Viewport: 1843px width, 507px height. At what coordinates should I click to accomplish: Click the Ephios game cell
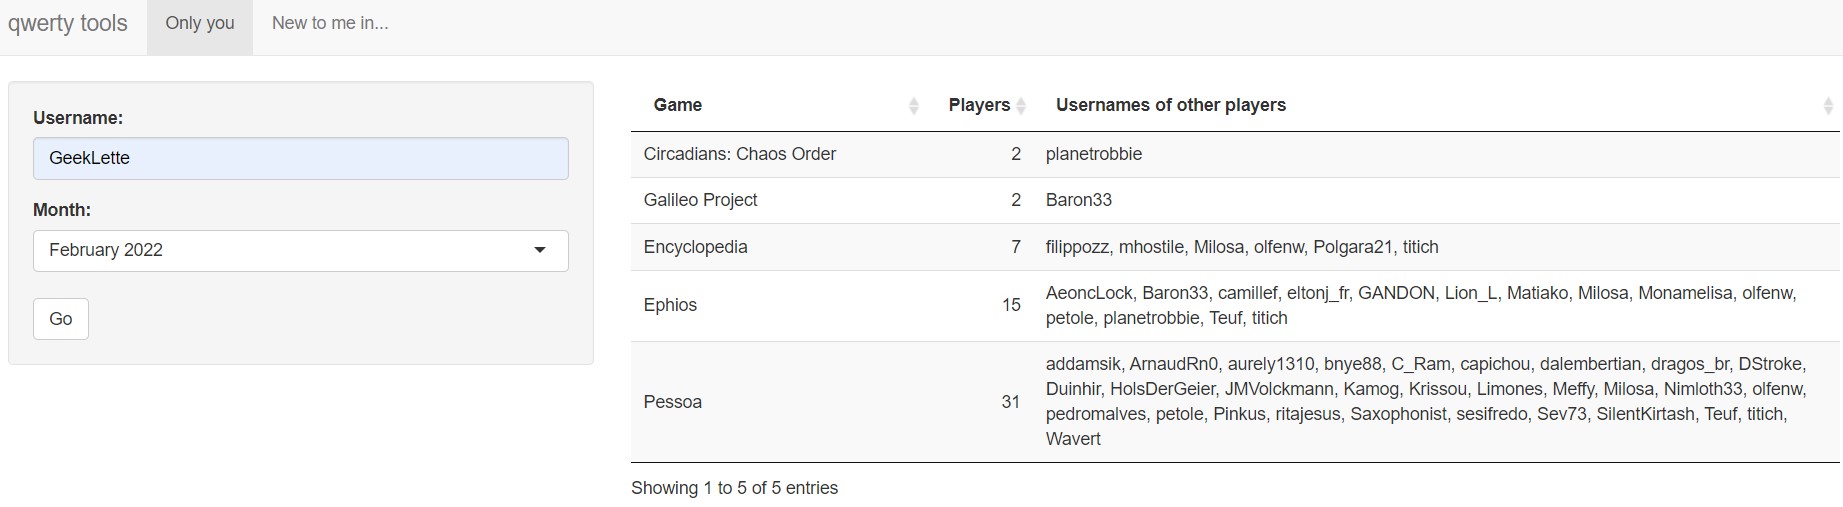pos(670,305)
